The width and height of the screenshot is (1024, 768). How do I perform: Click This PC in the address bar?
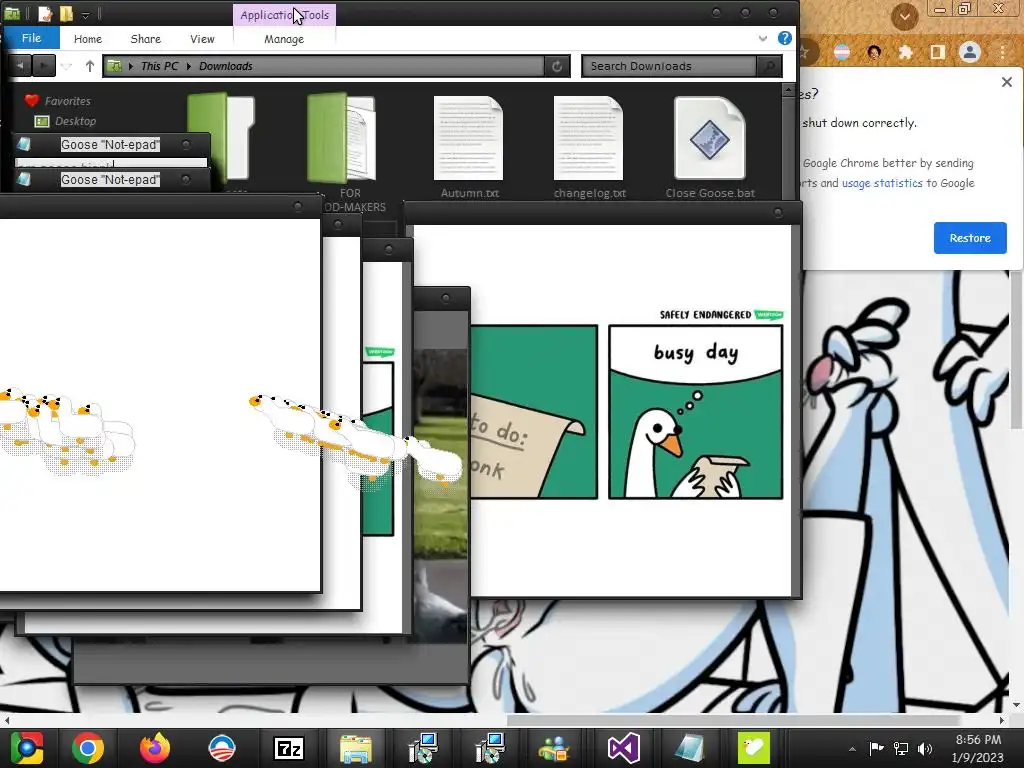[159, 66]
